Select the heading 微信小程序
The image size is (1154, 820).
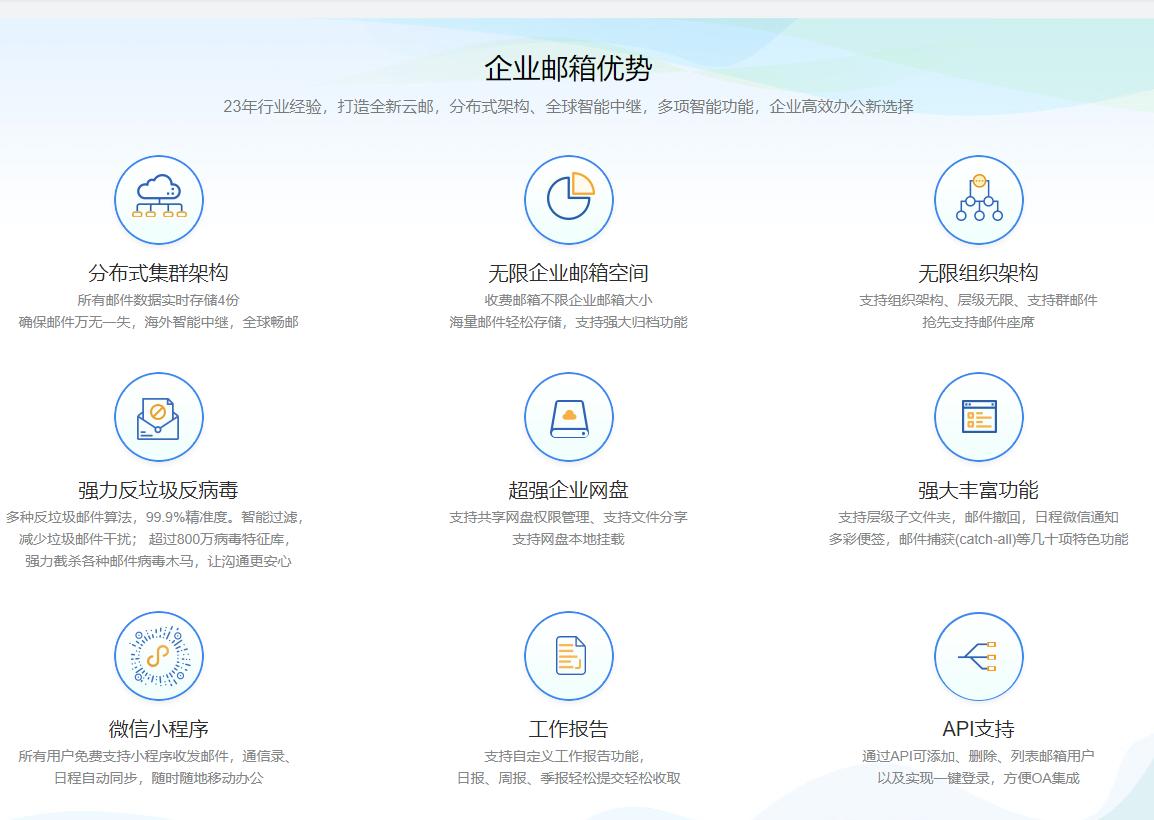tap(158, 729)
